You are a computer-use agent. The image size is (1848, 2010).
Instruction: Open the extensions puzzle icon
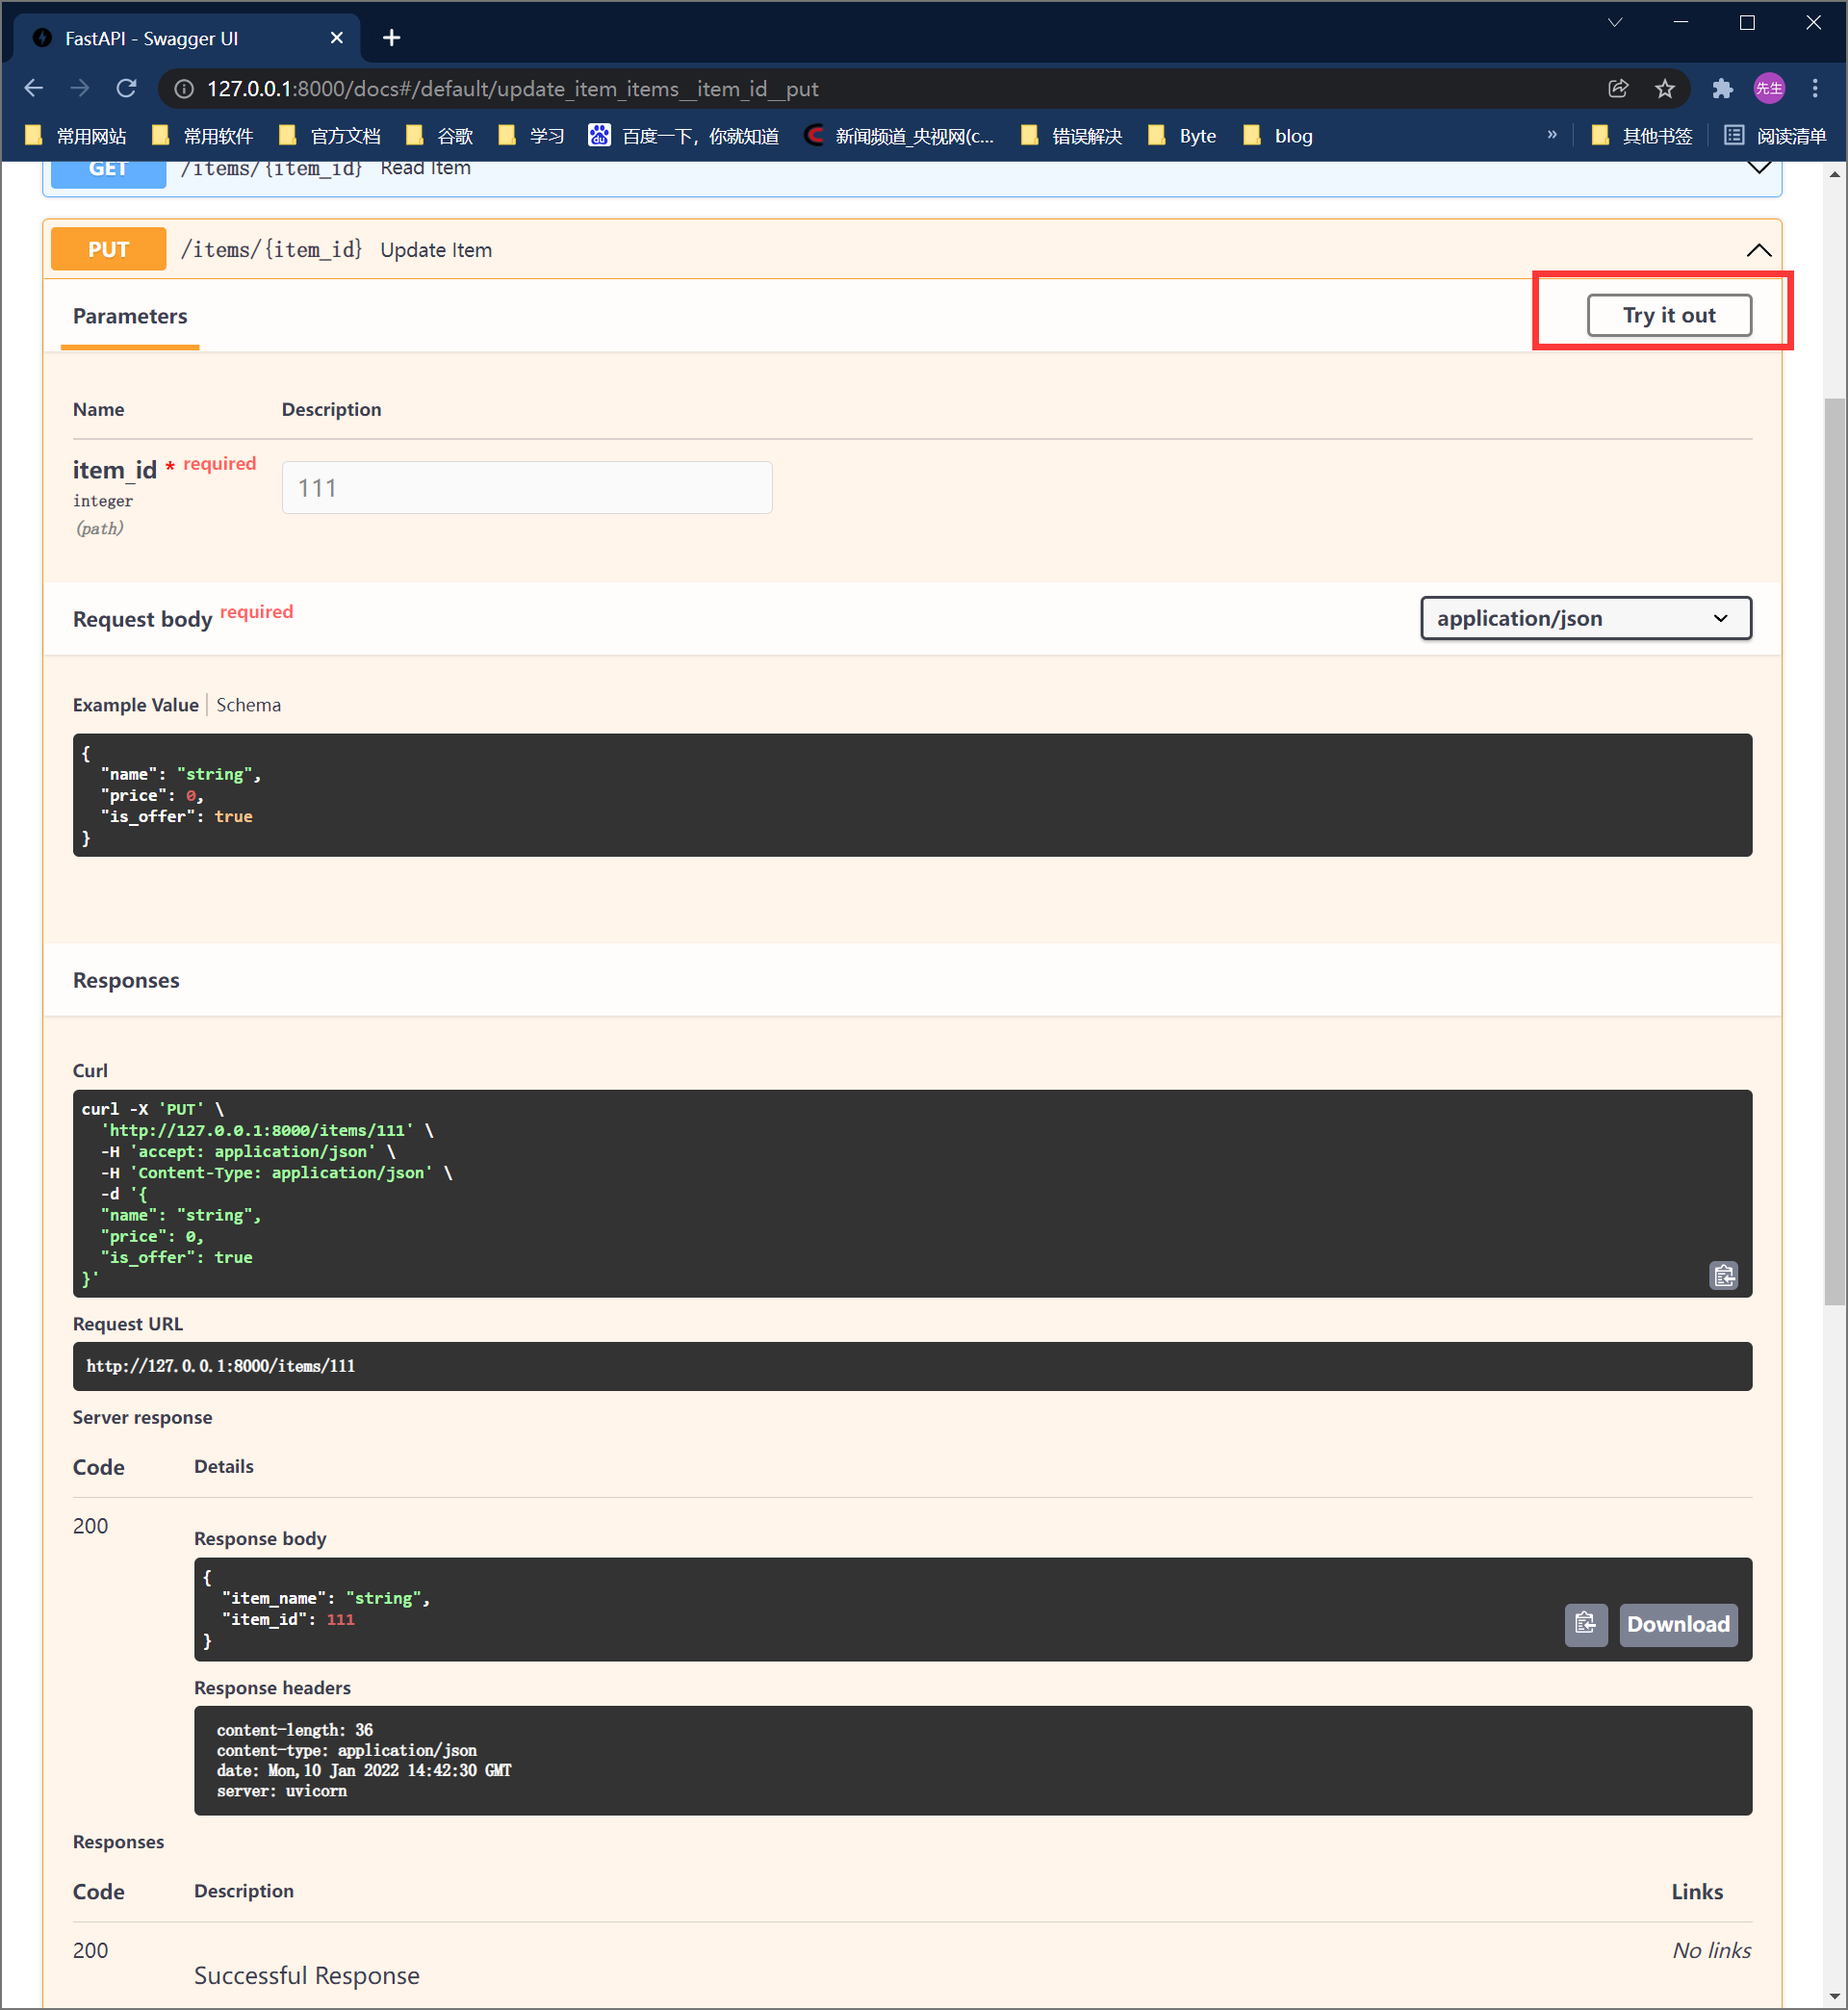(1722, 89)
